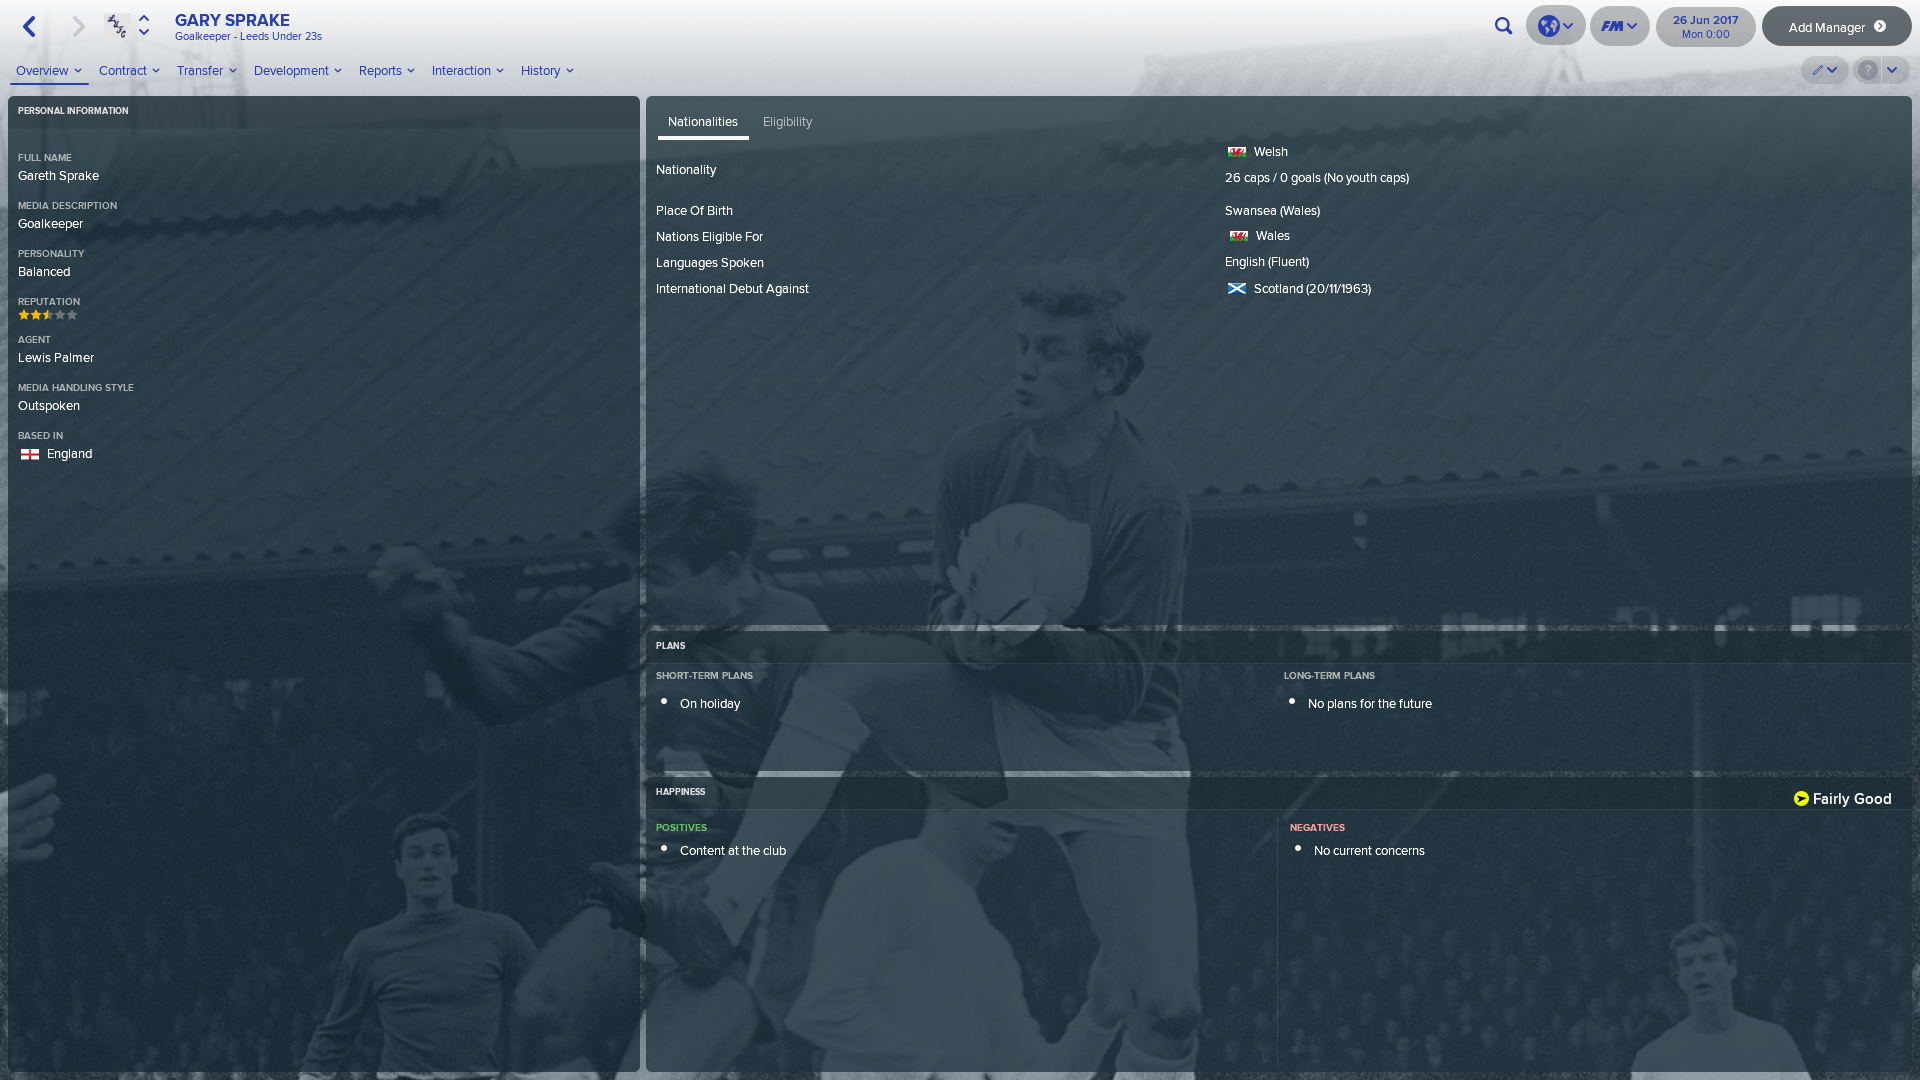Go forward using the right arrow
1920x1080 pixels.
(78, 27)
